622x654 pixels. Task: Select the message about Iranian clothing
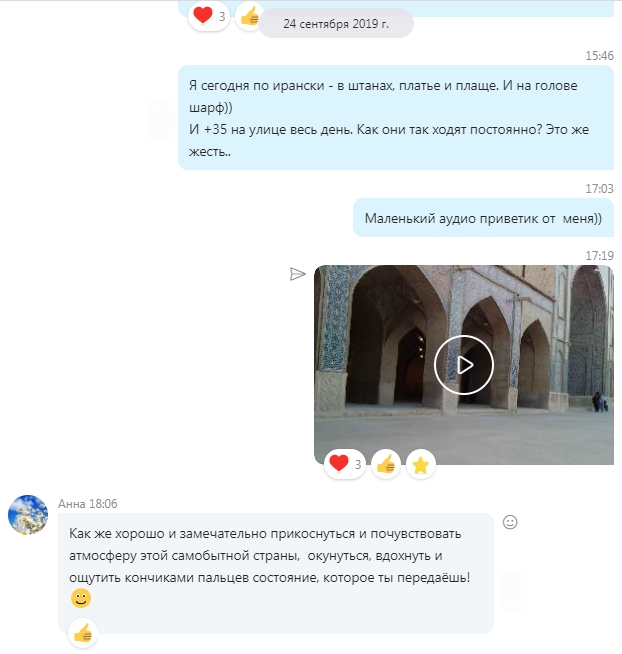(x=395, y=118)
